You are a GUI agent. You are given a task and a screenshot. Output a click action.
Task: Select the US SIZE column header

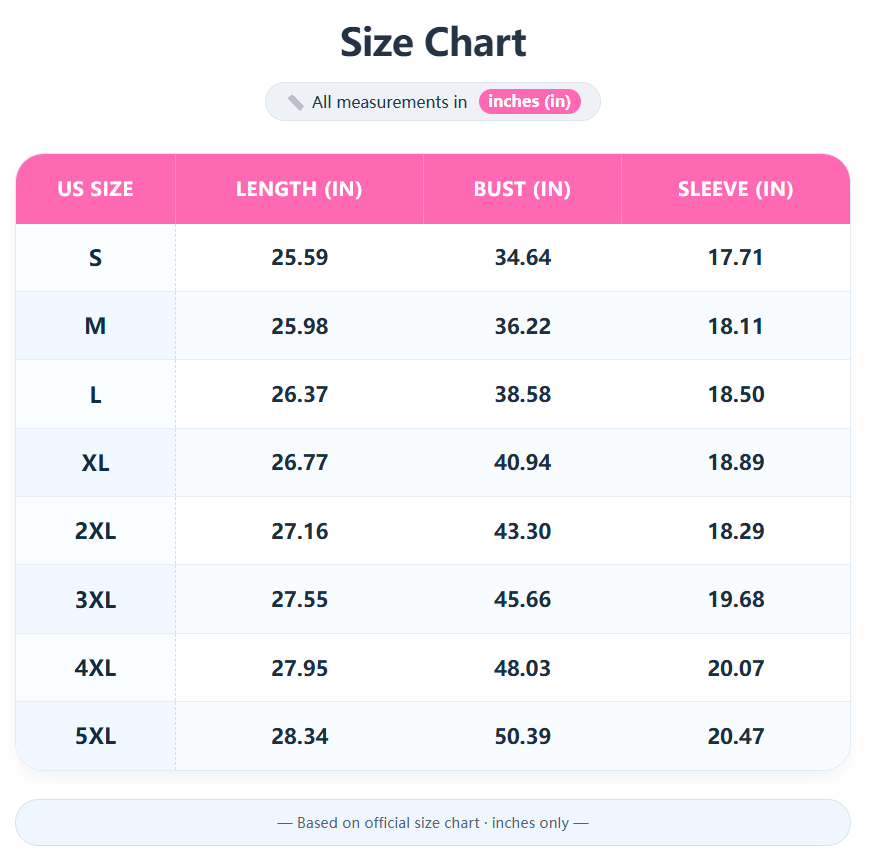point(95,189)
